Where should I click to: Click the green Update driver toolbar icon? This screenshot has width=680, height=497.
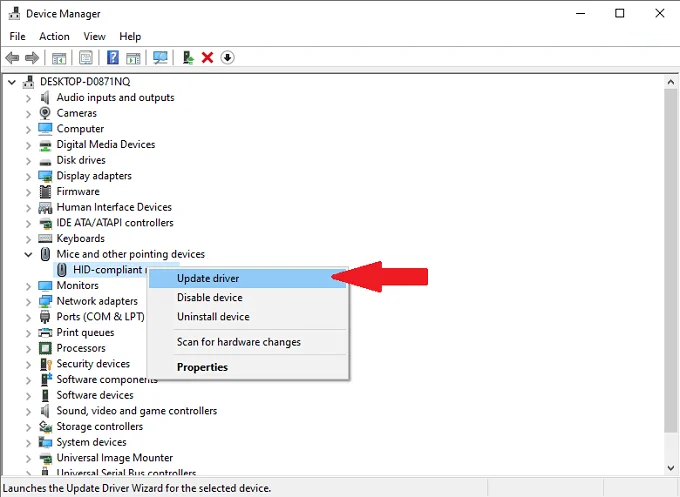tap(188, 57)
